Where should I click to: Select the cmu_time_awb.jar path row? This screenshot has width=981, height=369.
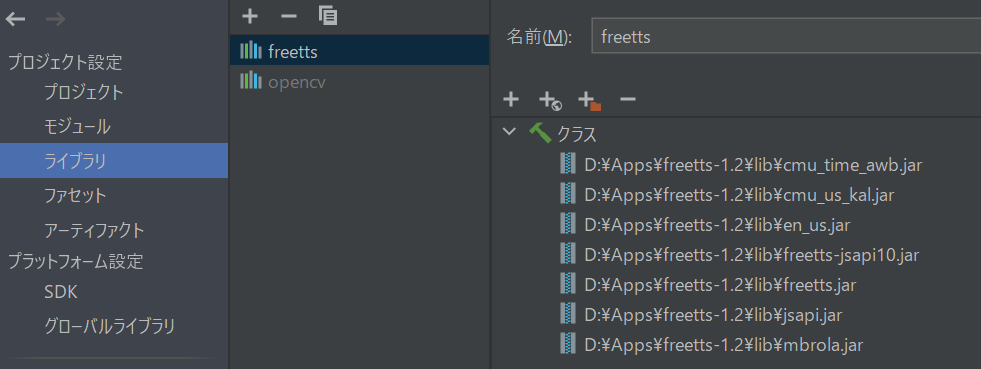click(x=753, y=165)
